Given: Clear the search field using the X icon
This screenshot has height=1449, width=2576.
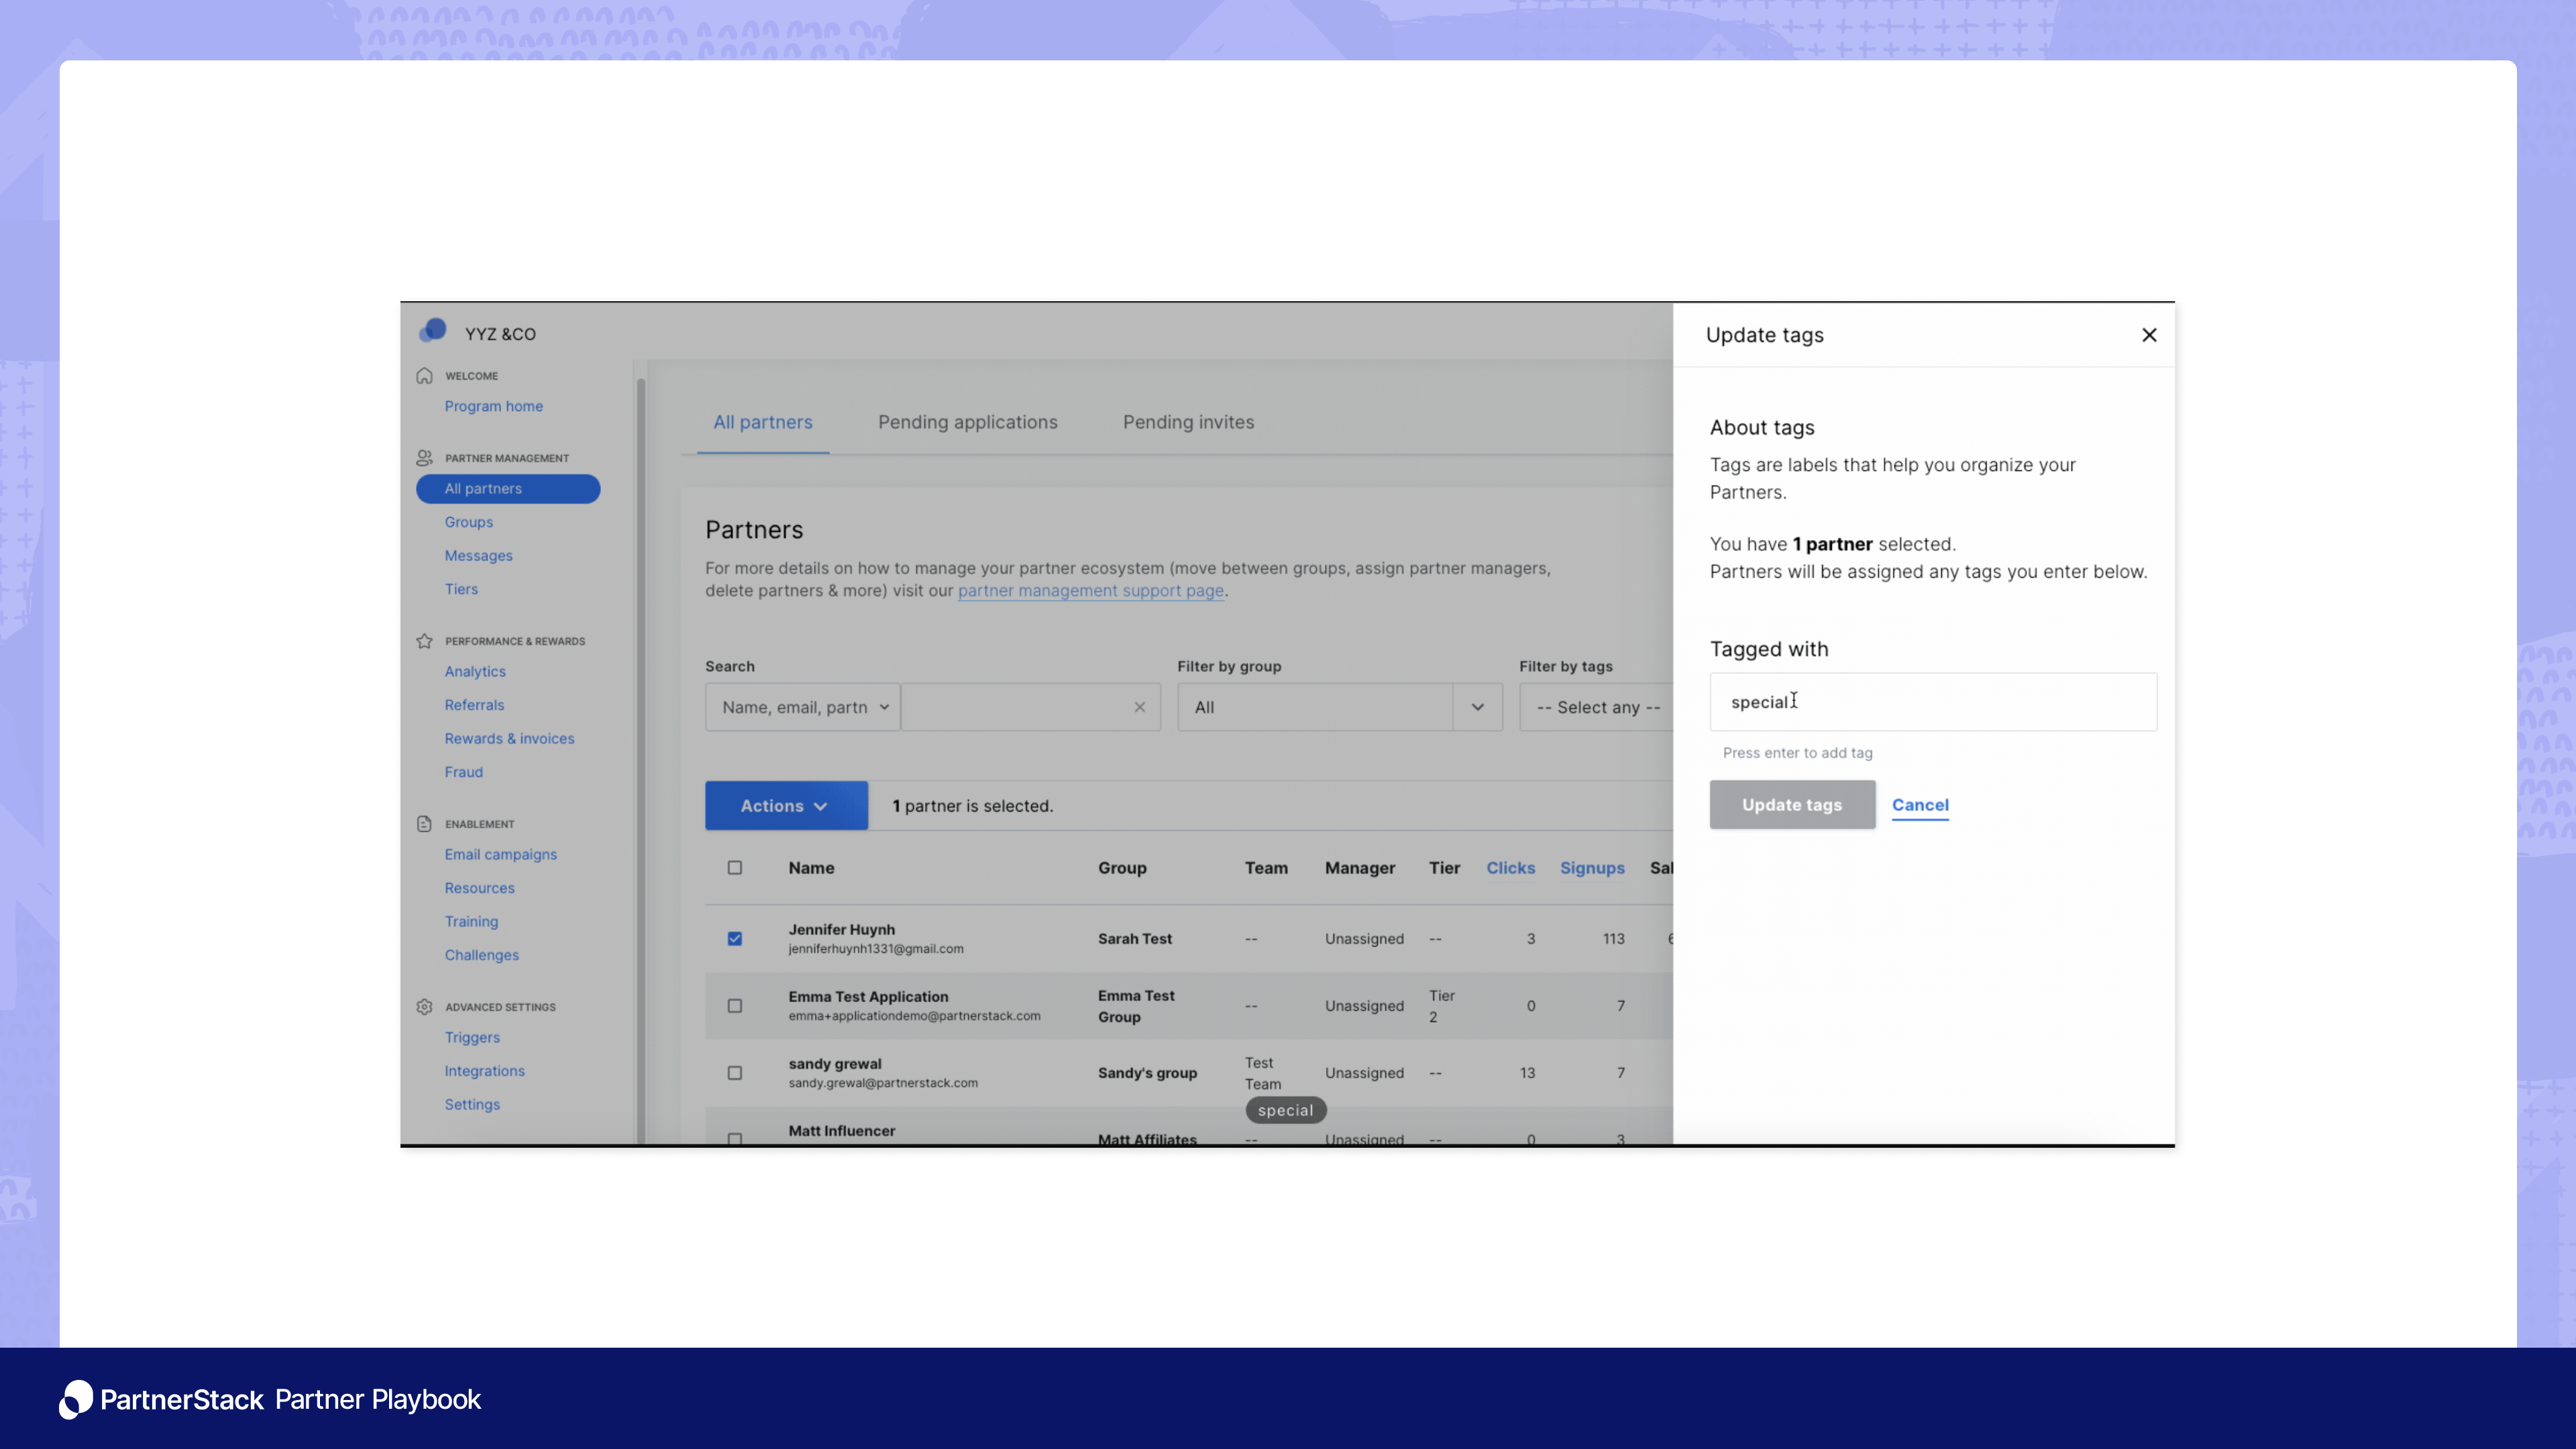Looking at the screenshot, I should (1139, 707).
